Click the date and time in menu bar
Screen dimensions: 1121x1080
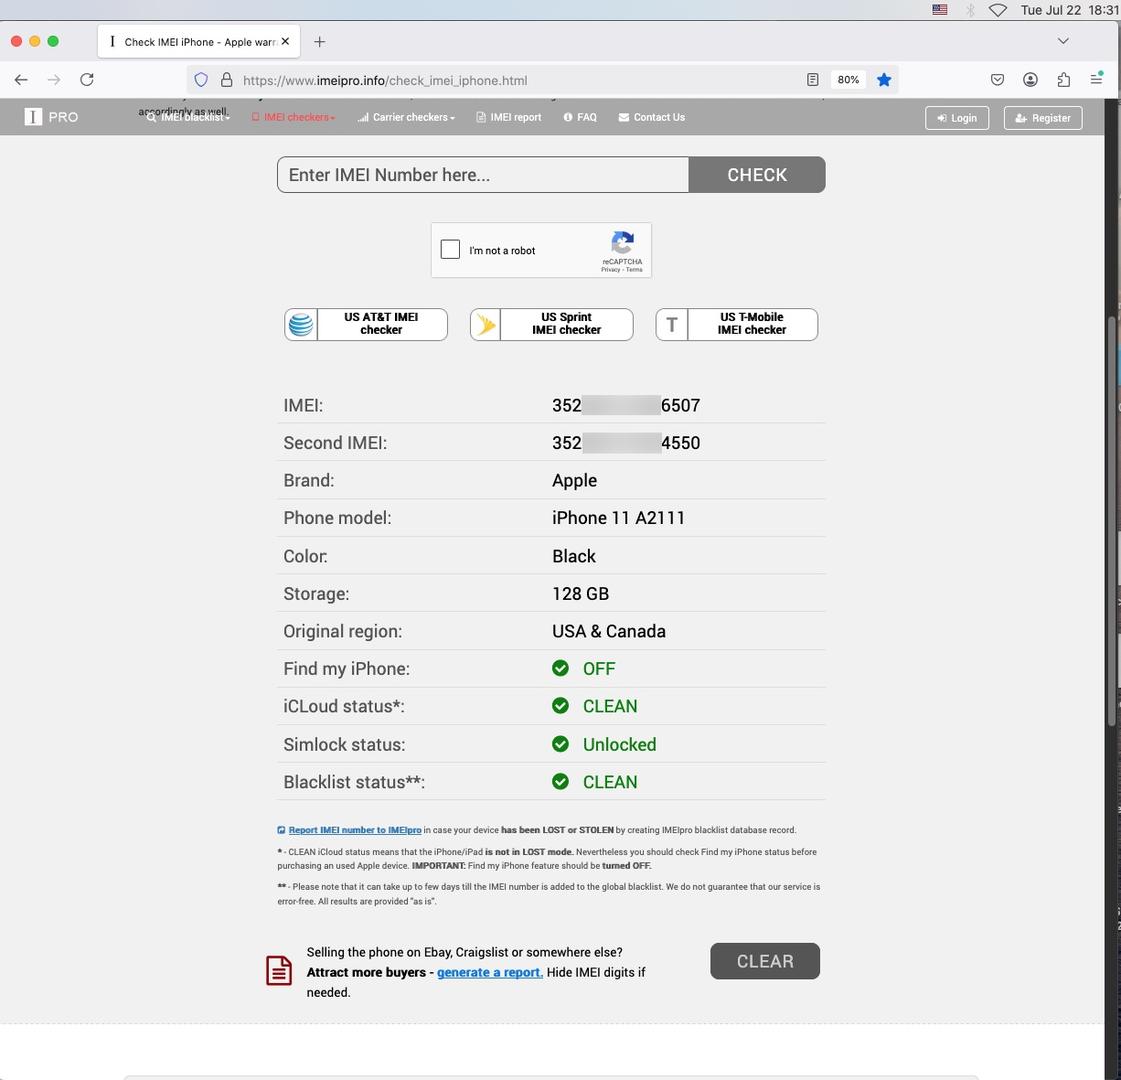(x=1070, y=10)
